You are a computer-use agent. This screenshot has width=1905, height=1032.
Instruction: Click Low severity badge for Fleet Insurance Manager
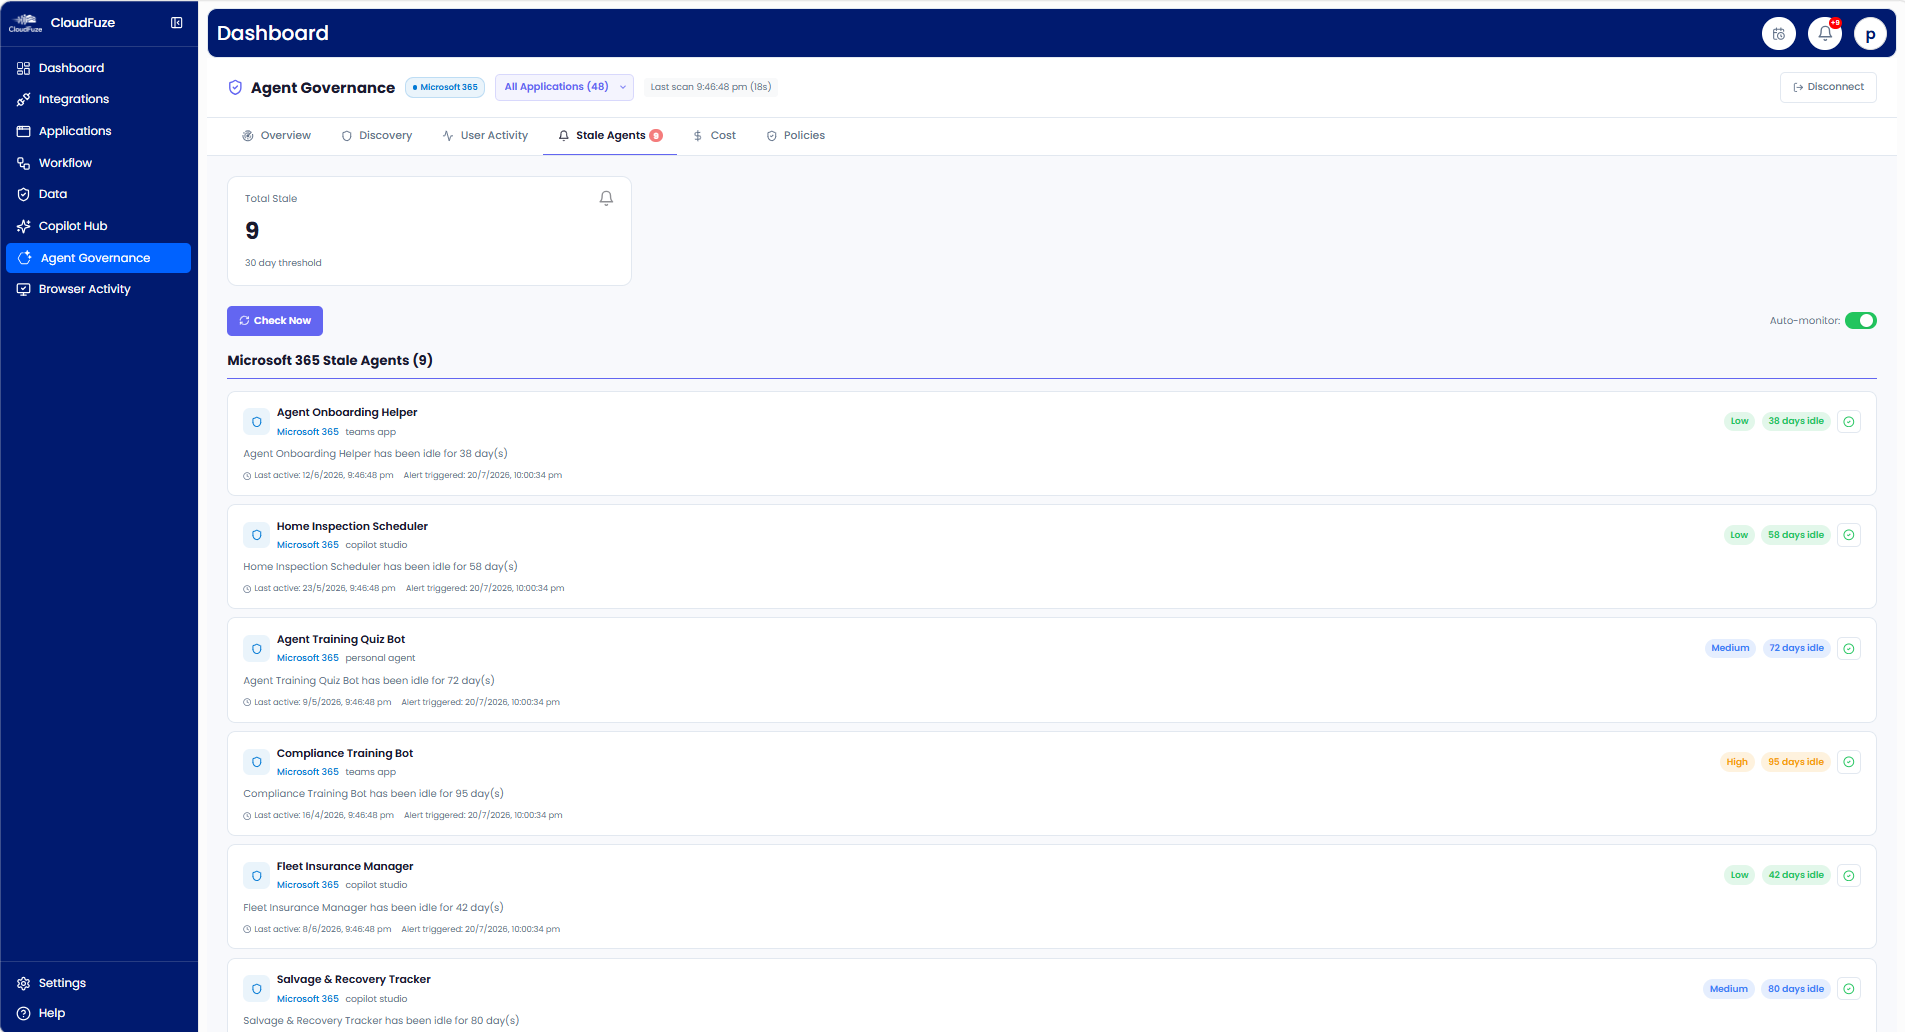coord(1739,875)
